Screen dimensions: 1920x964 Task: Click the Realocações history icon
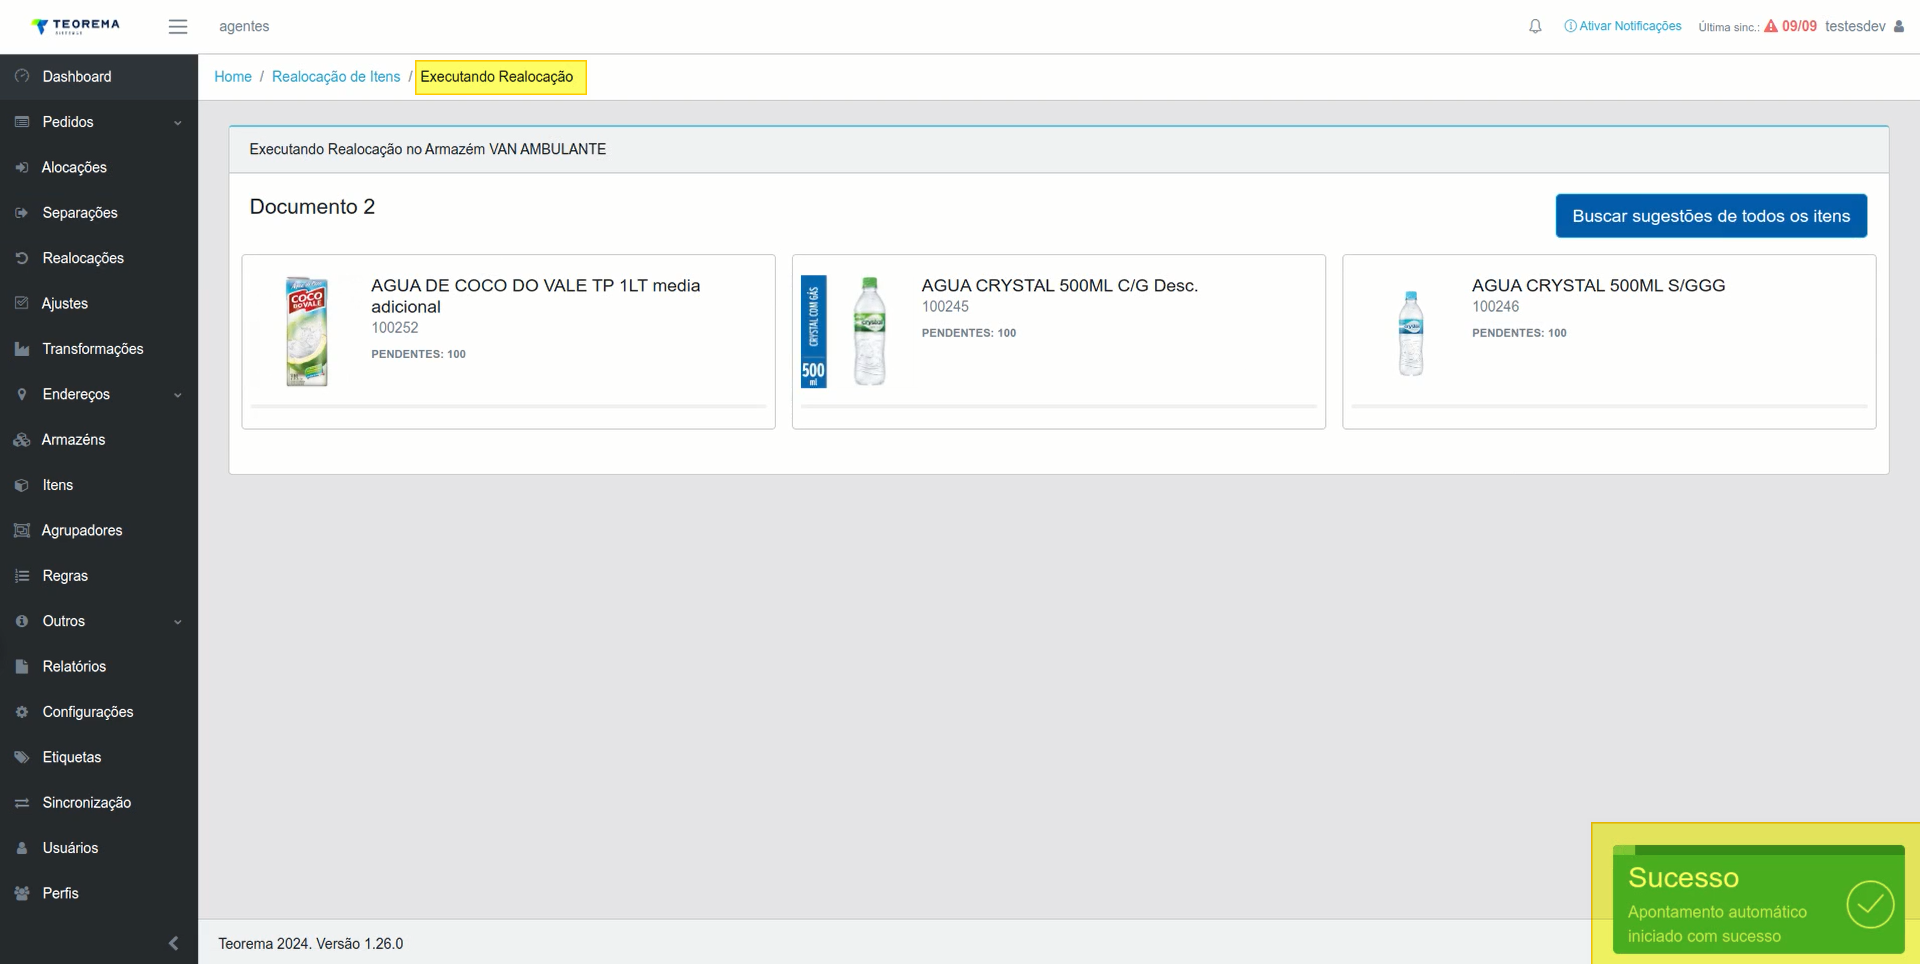click(22, 258)
